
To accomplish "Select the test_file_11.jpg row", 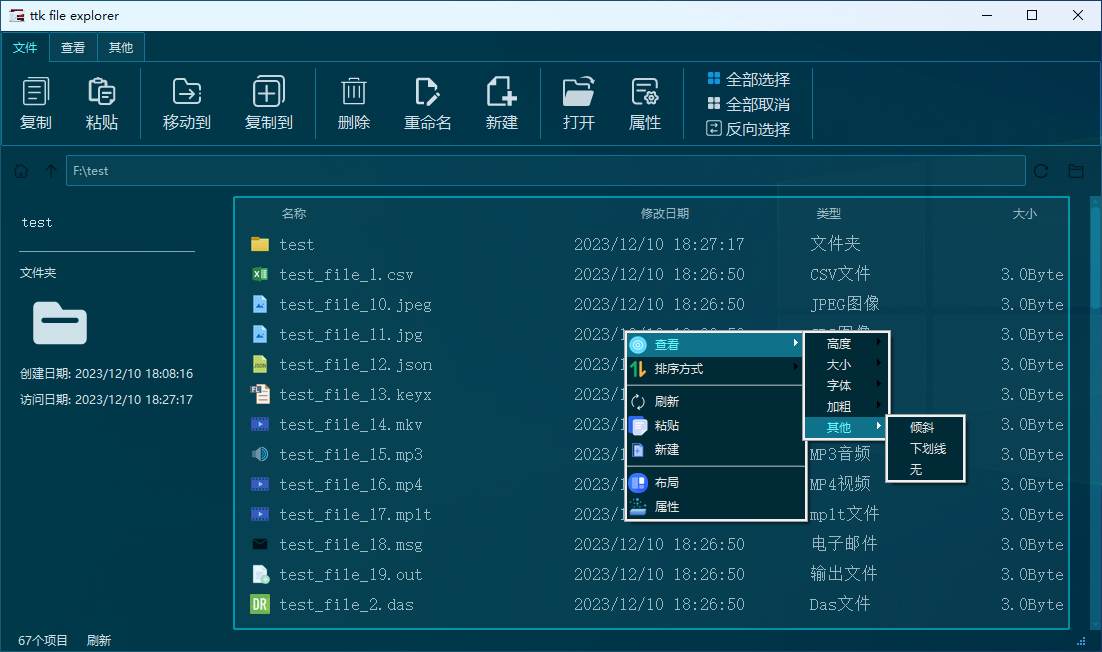I will 652,334.
